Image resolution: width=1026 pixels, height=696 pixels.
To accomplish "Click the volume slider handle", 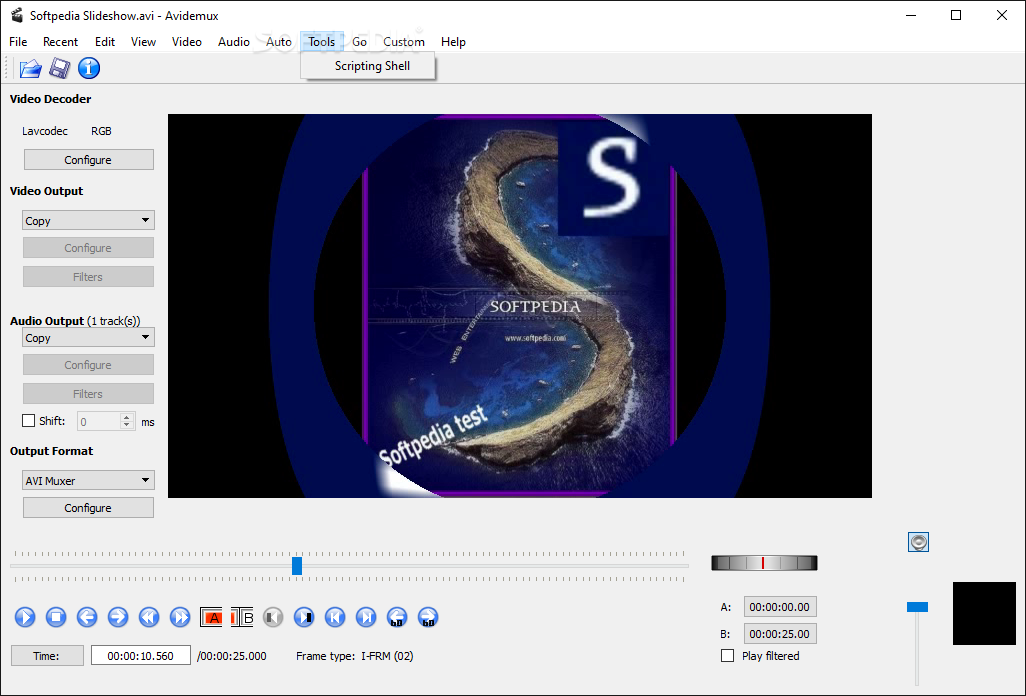I will [917, 607].
